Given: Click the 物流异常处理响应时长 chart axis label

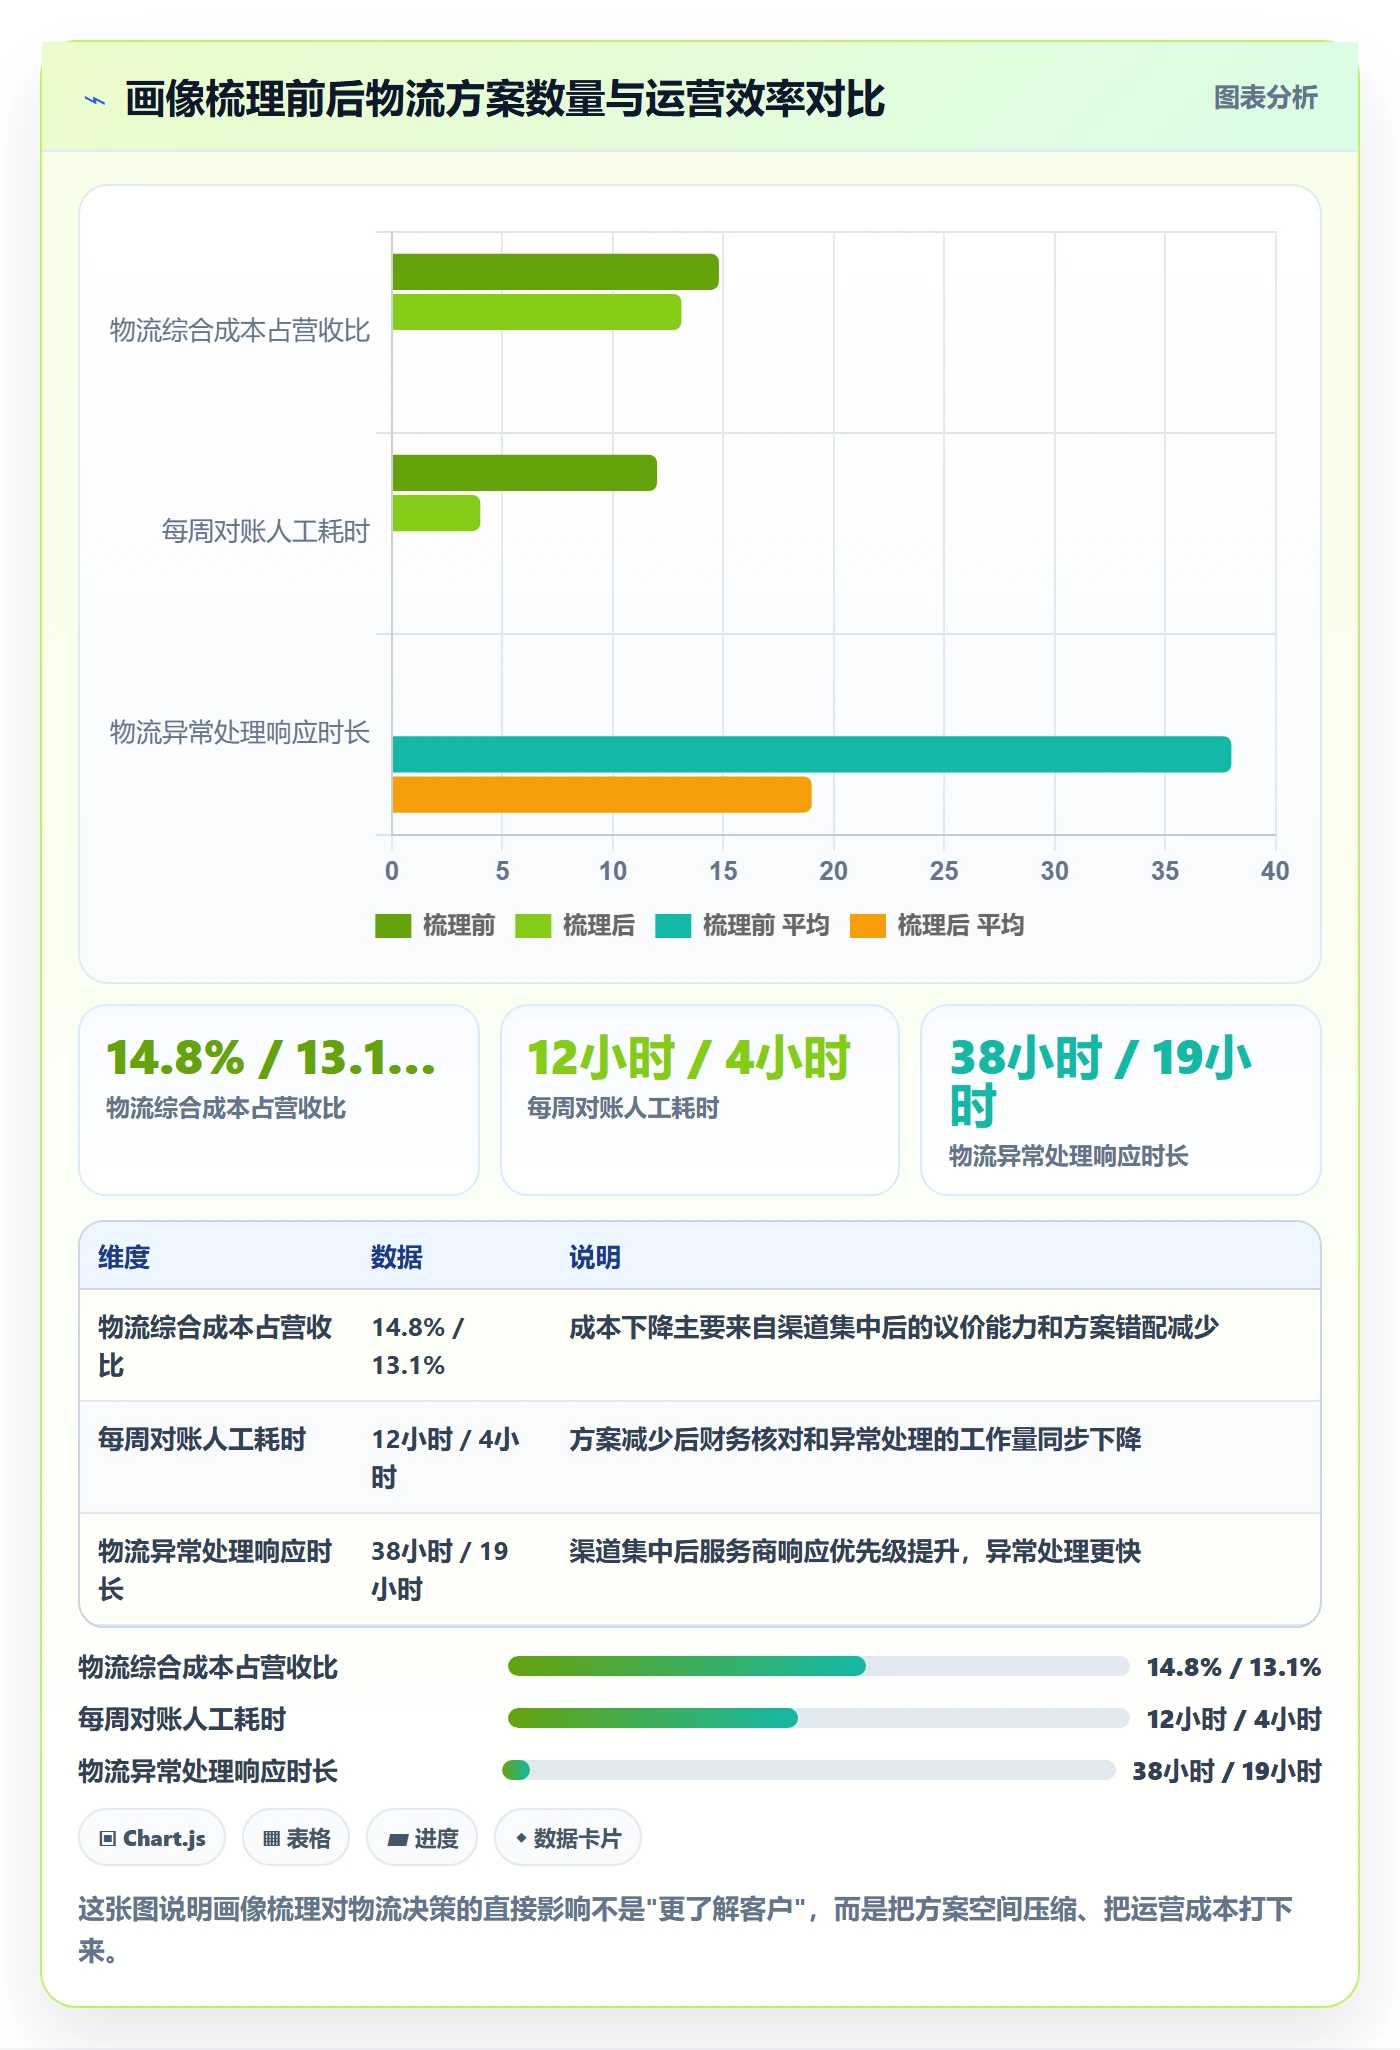Looking at the screenshot, I should 240,732.
